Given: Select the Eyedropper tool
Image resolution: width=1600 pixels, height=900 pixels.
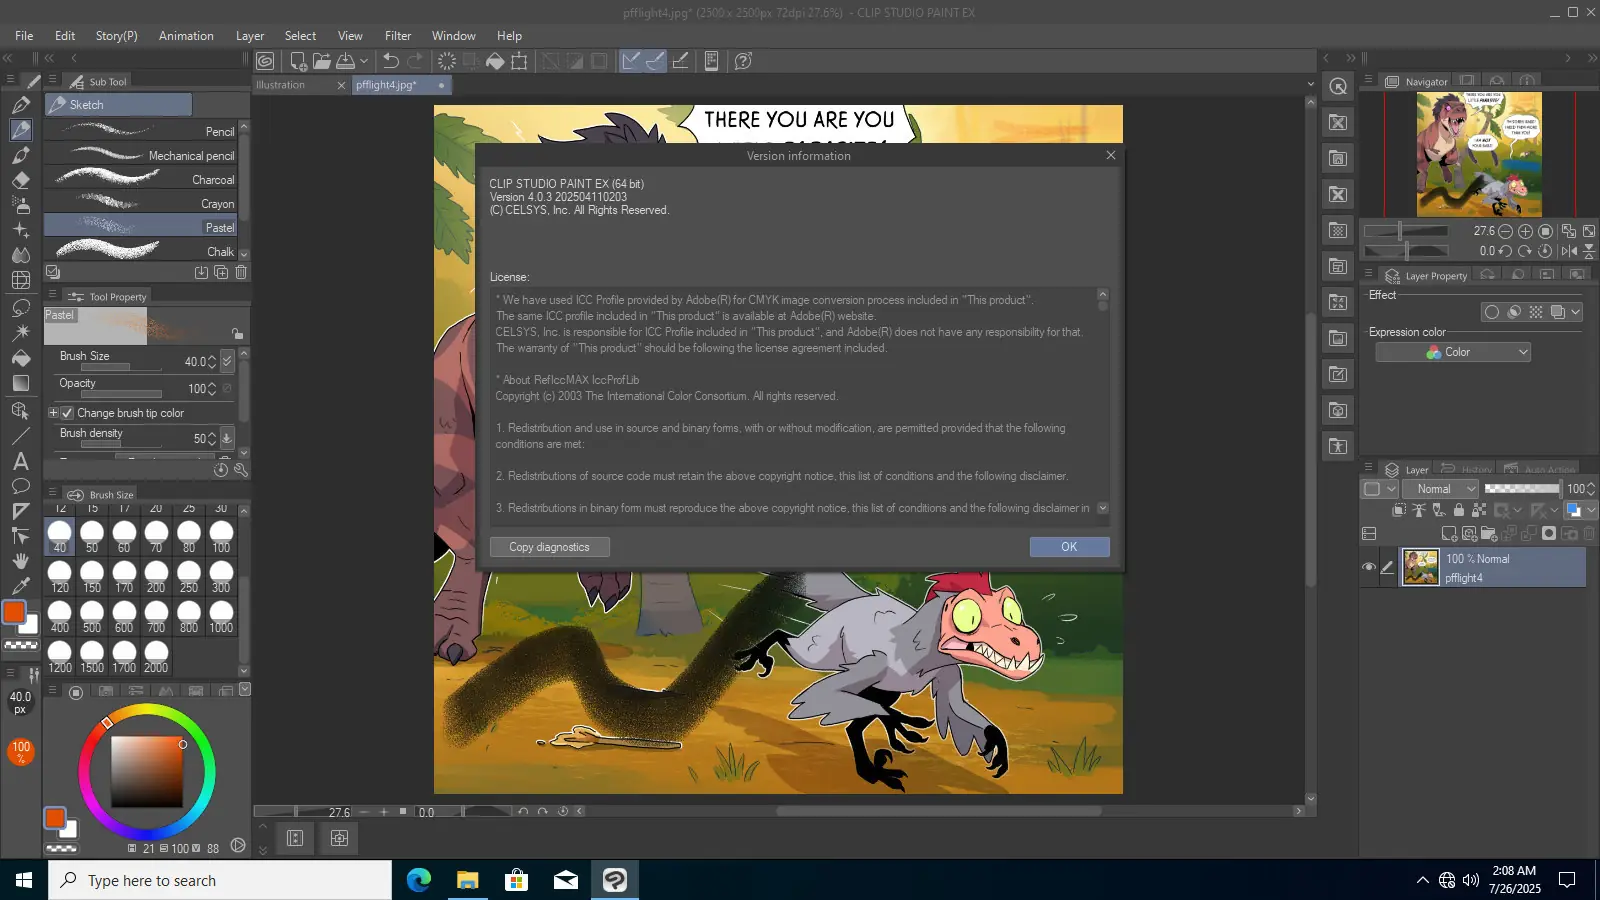Looking at the screenshot, I should (x=20, y=586).
